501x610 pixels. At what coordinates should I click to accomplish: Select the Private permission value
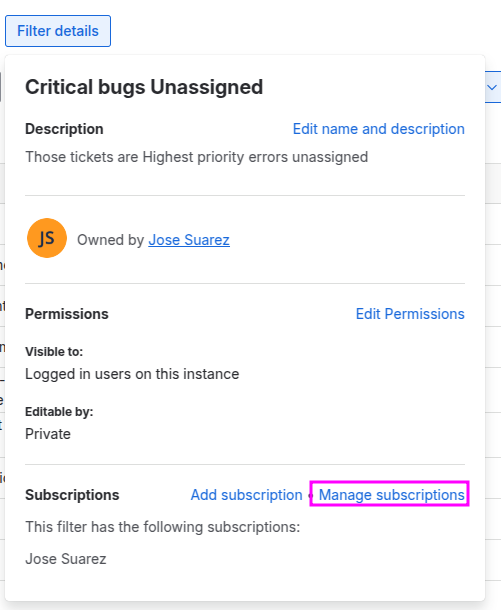pos(48,434)
